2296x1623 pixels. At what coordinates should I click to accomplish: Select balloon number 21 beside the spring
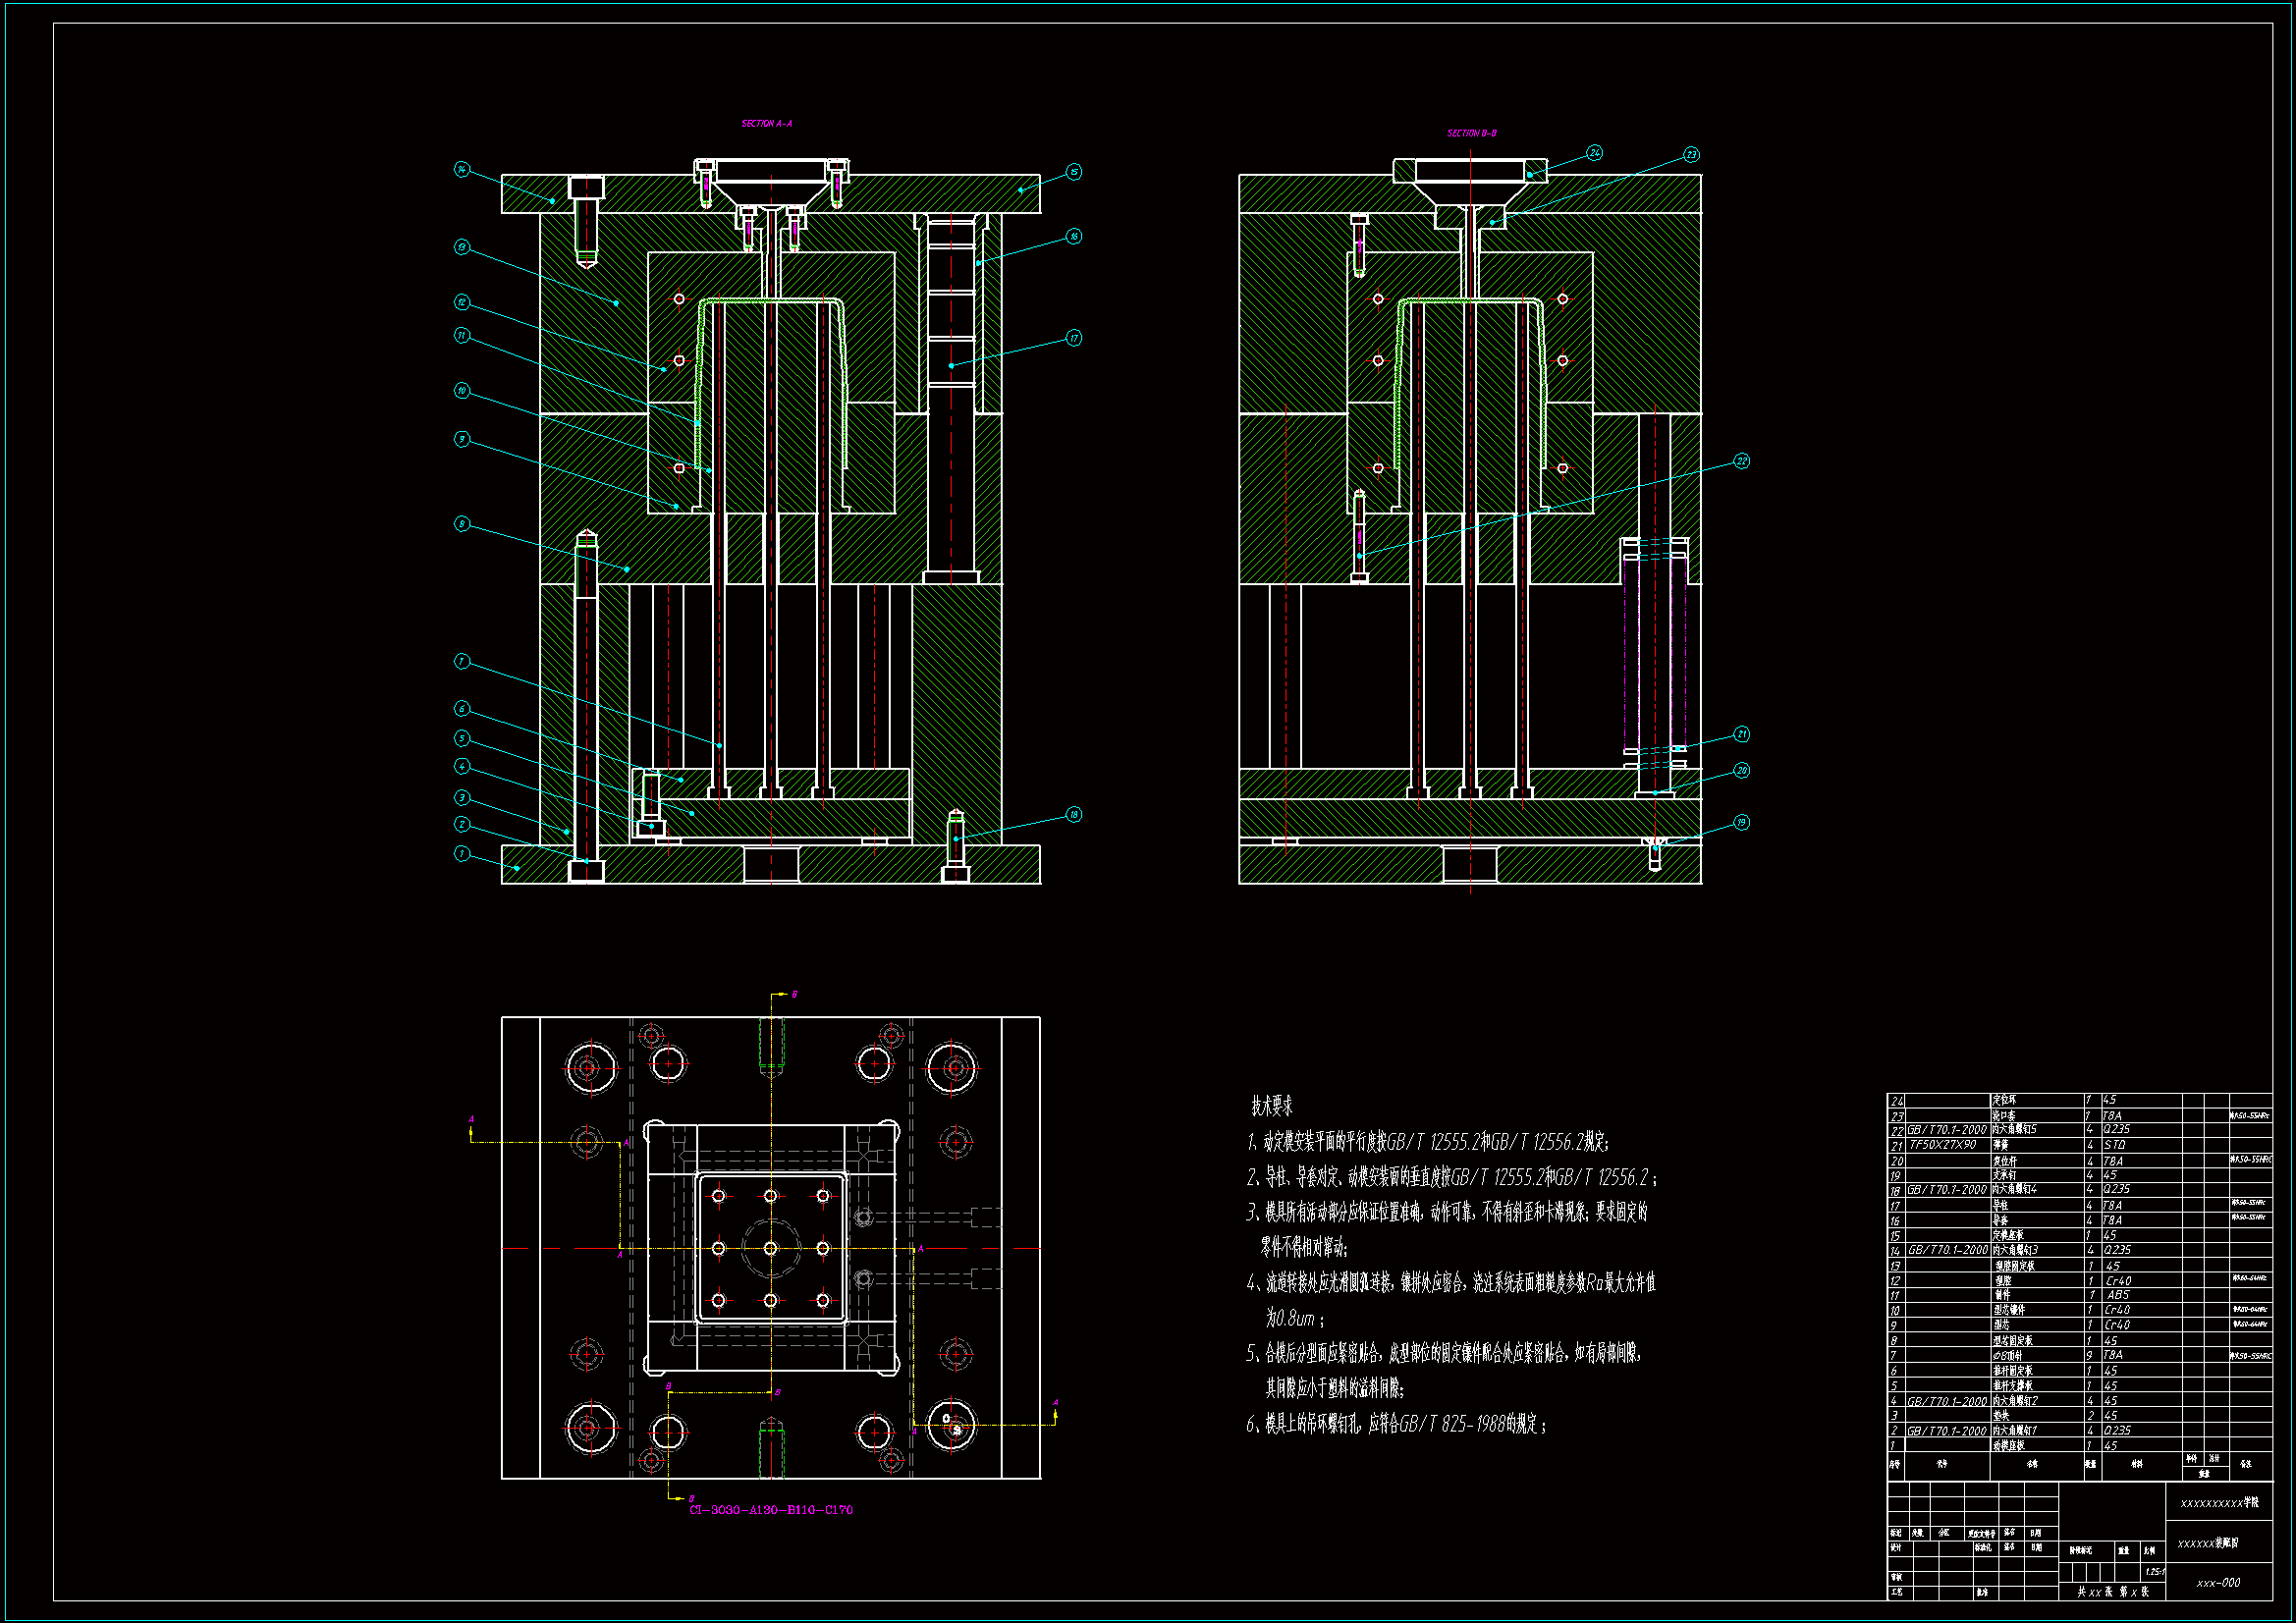tap(1741, 734)
